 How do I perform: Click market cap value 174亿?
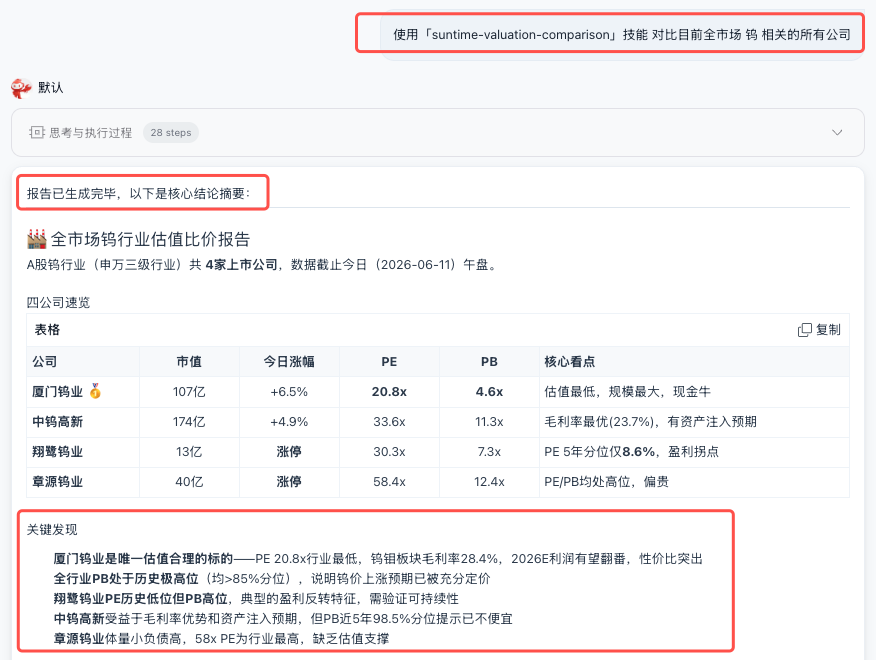click(189, 422)
